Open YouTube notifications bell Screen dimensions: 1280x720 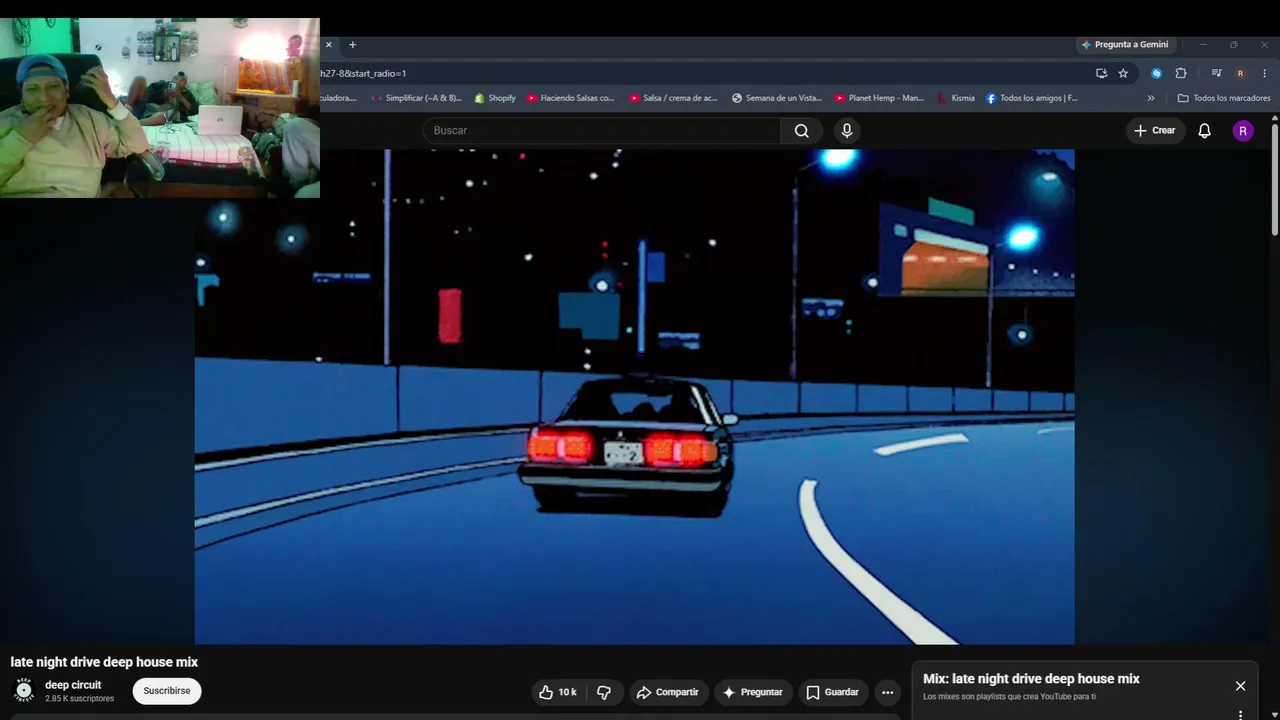[1205, 130]
